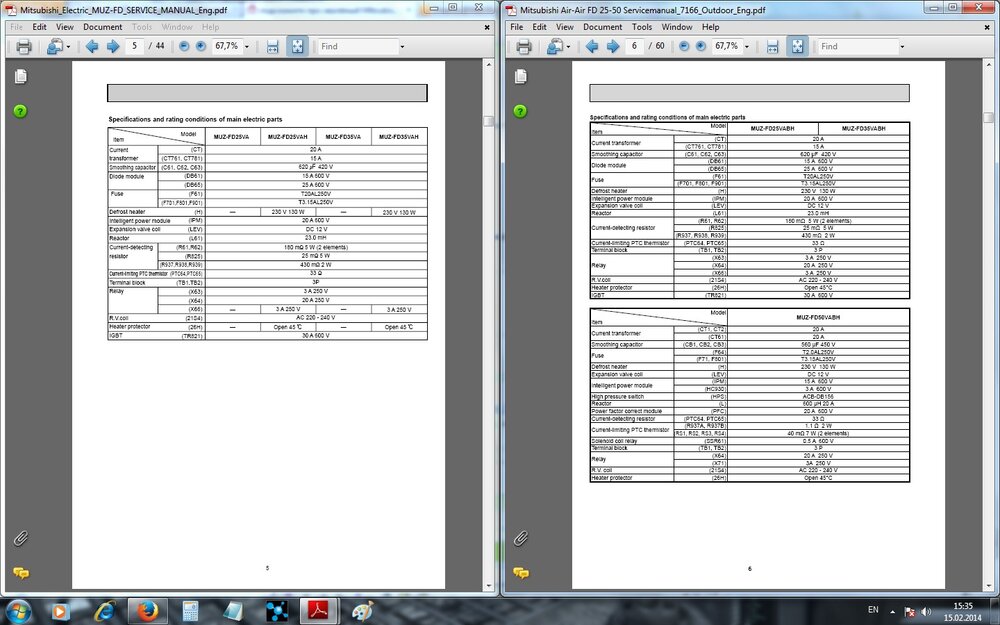Screen dimensions: 1000x625
Task: Open zoom level dropdown in right window
Action: pos(747,47)
